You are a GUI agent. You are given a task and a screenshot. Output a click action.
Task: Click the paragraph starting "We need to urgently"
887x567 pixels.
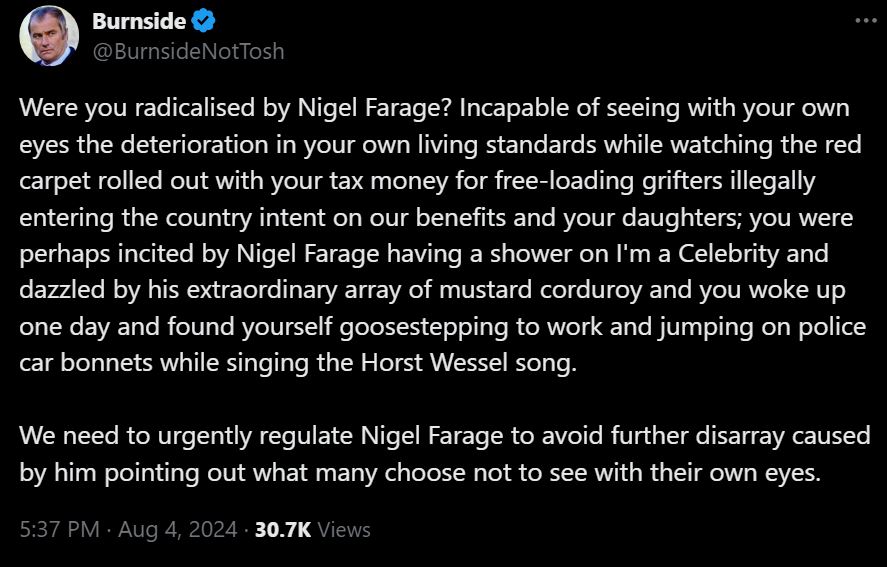tap(445, 454)
